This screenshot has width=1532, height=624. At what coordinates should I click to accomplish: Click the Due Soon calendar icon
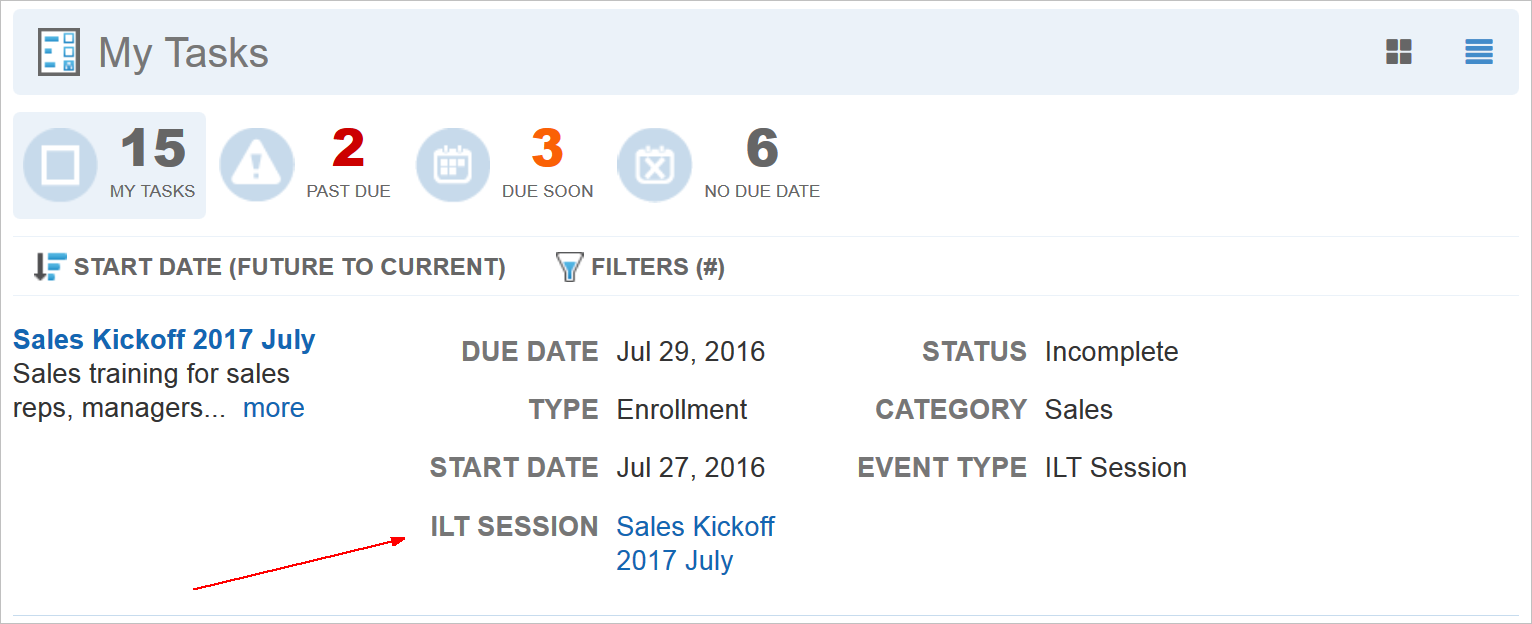click(453, 165)
